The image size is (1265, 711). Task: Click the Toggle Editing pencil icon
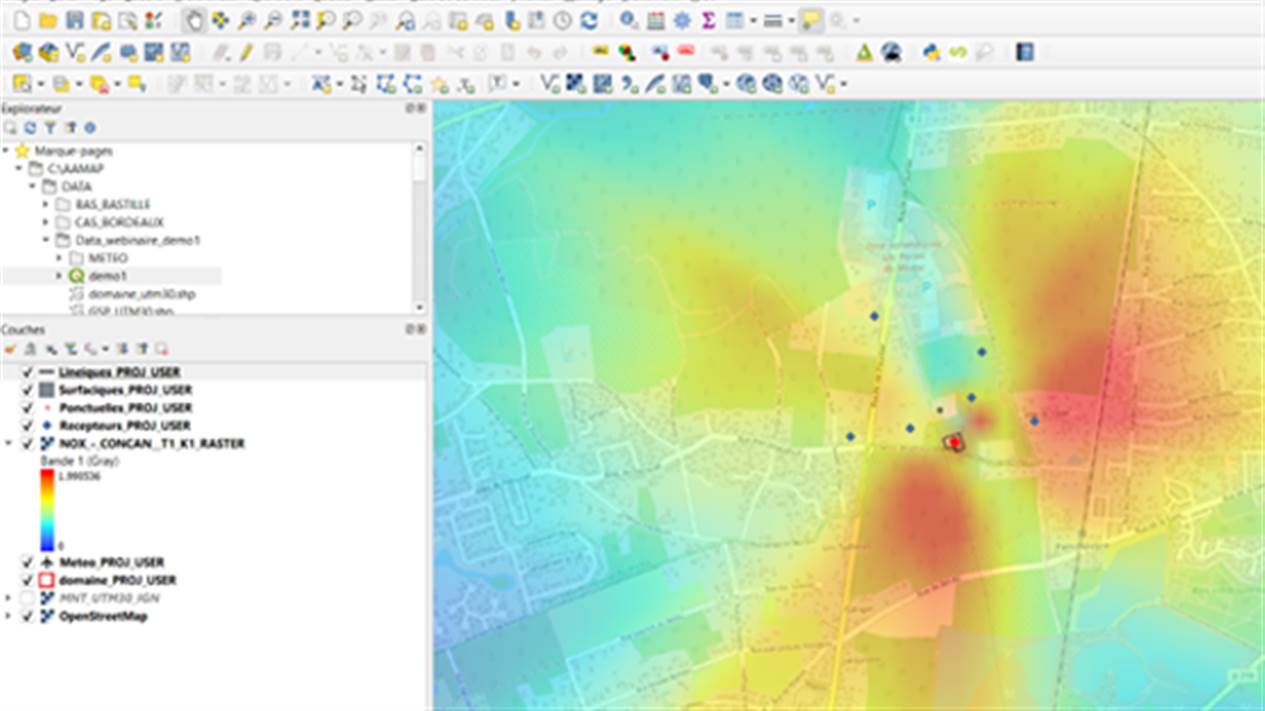(246, 52)
